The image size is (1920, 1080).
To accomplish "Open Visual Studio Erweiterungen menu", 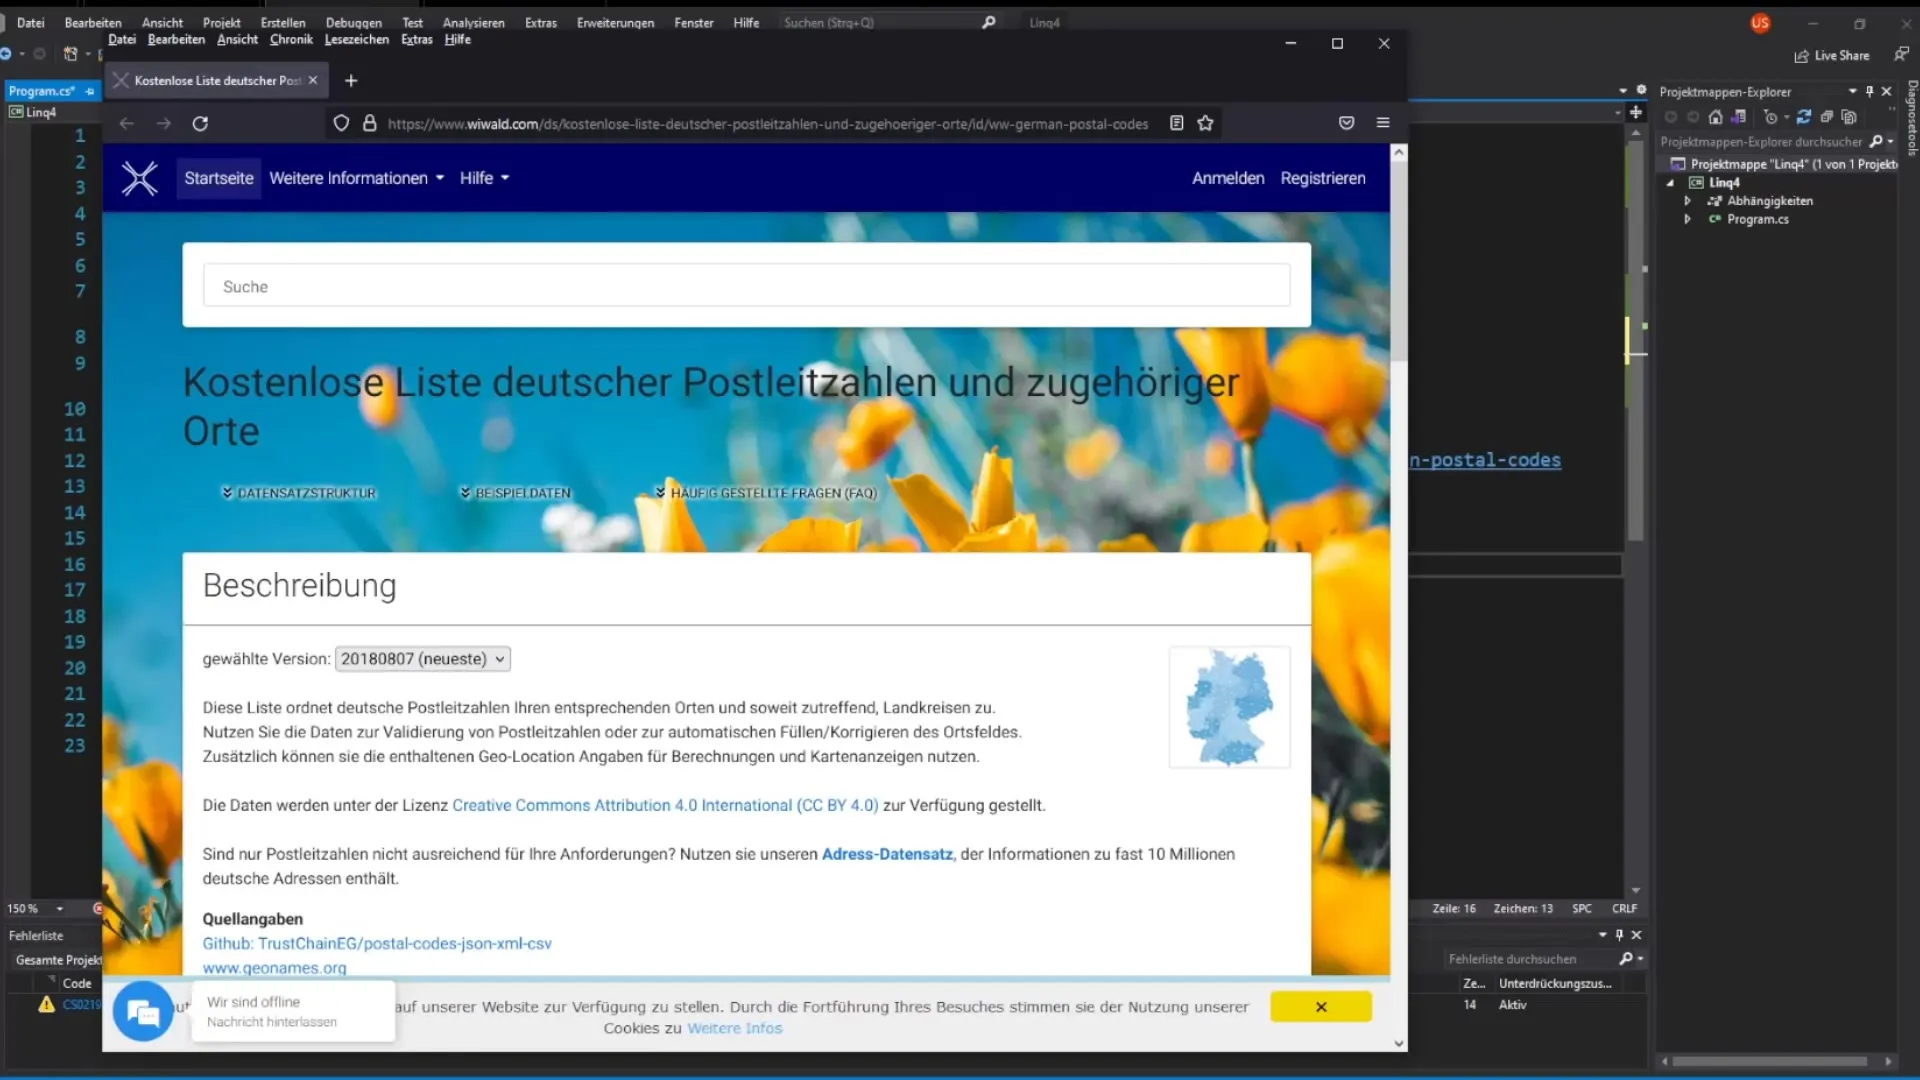I will pos(615,22).
